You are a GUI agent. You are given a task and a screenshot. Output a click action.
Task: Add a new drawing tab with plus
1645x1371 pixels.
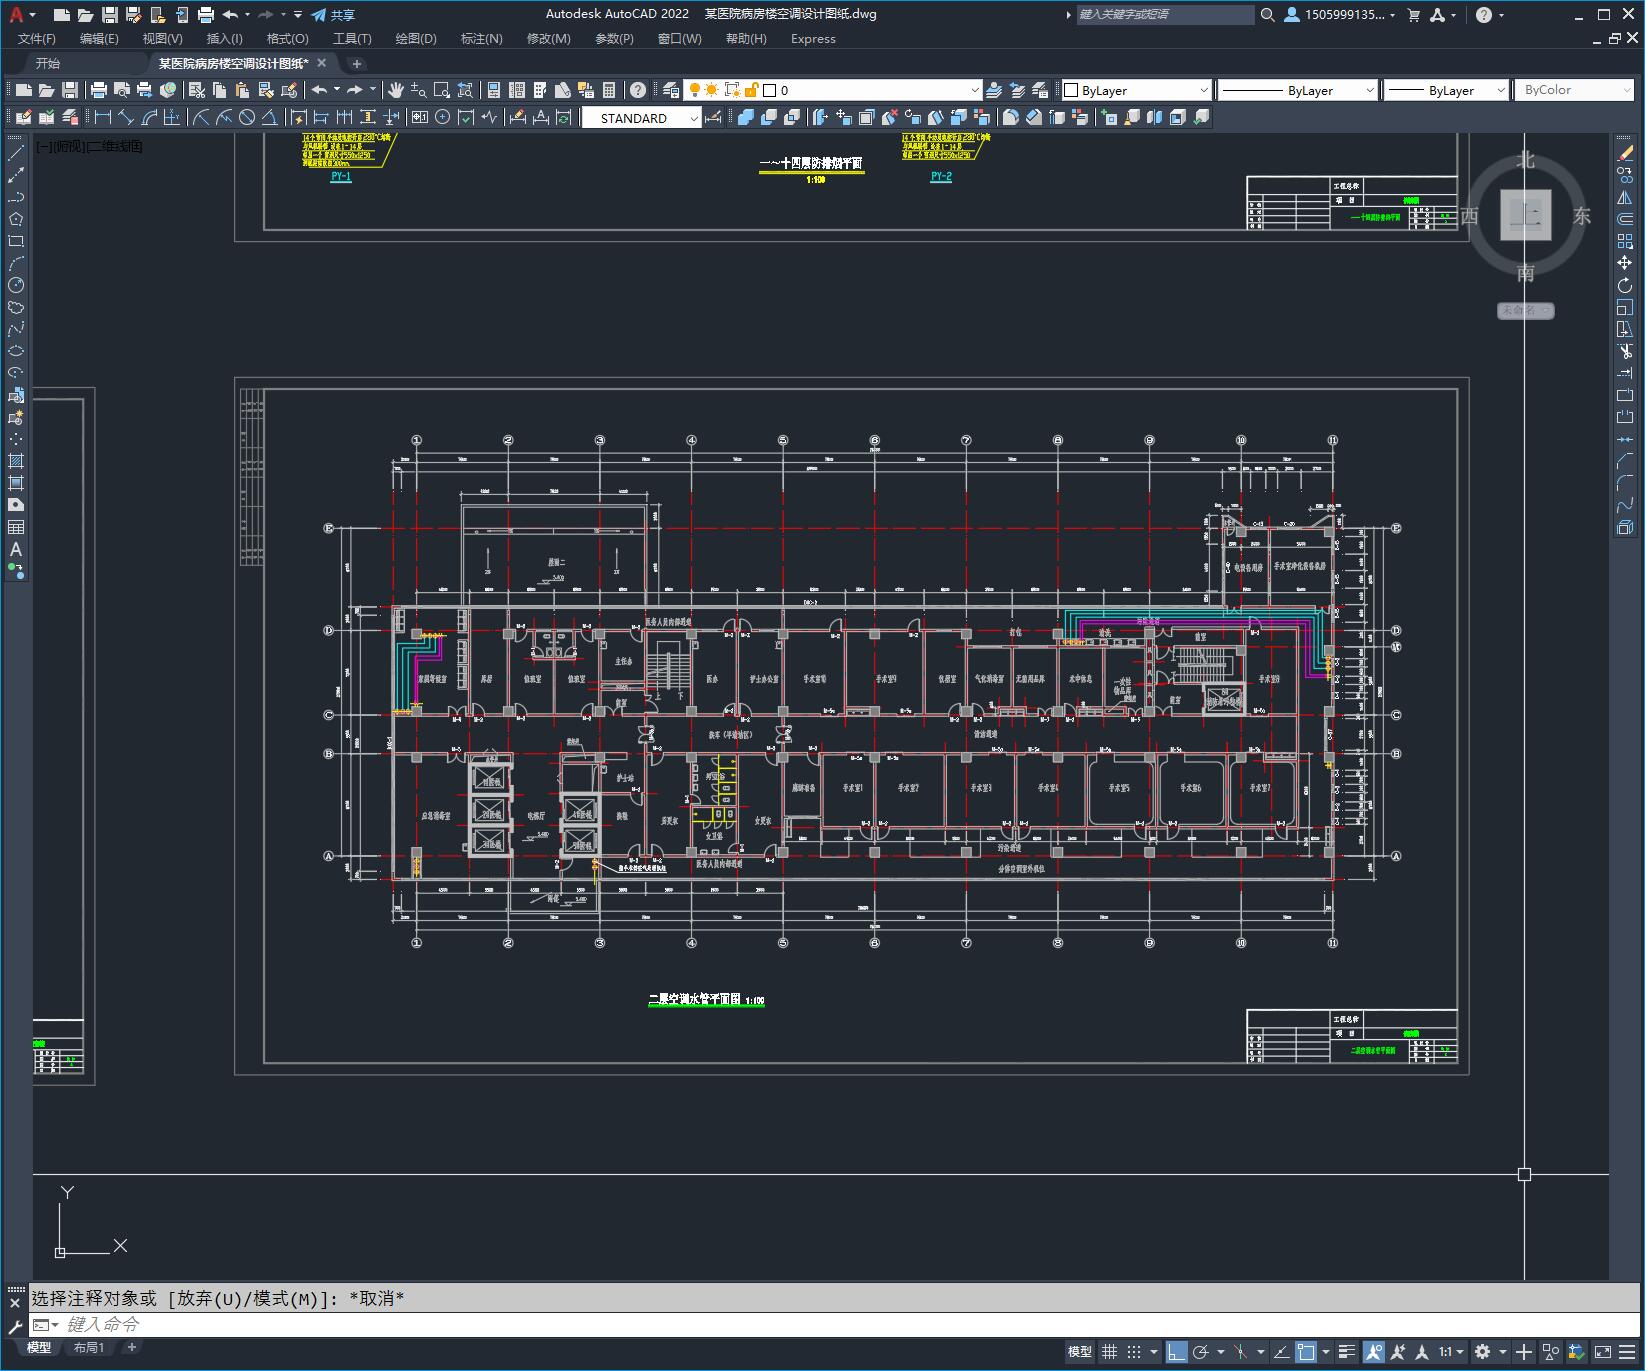[356, 63]
